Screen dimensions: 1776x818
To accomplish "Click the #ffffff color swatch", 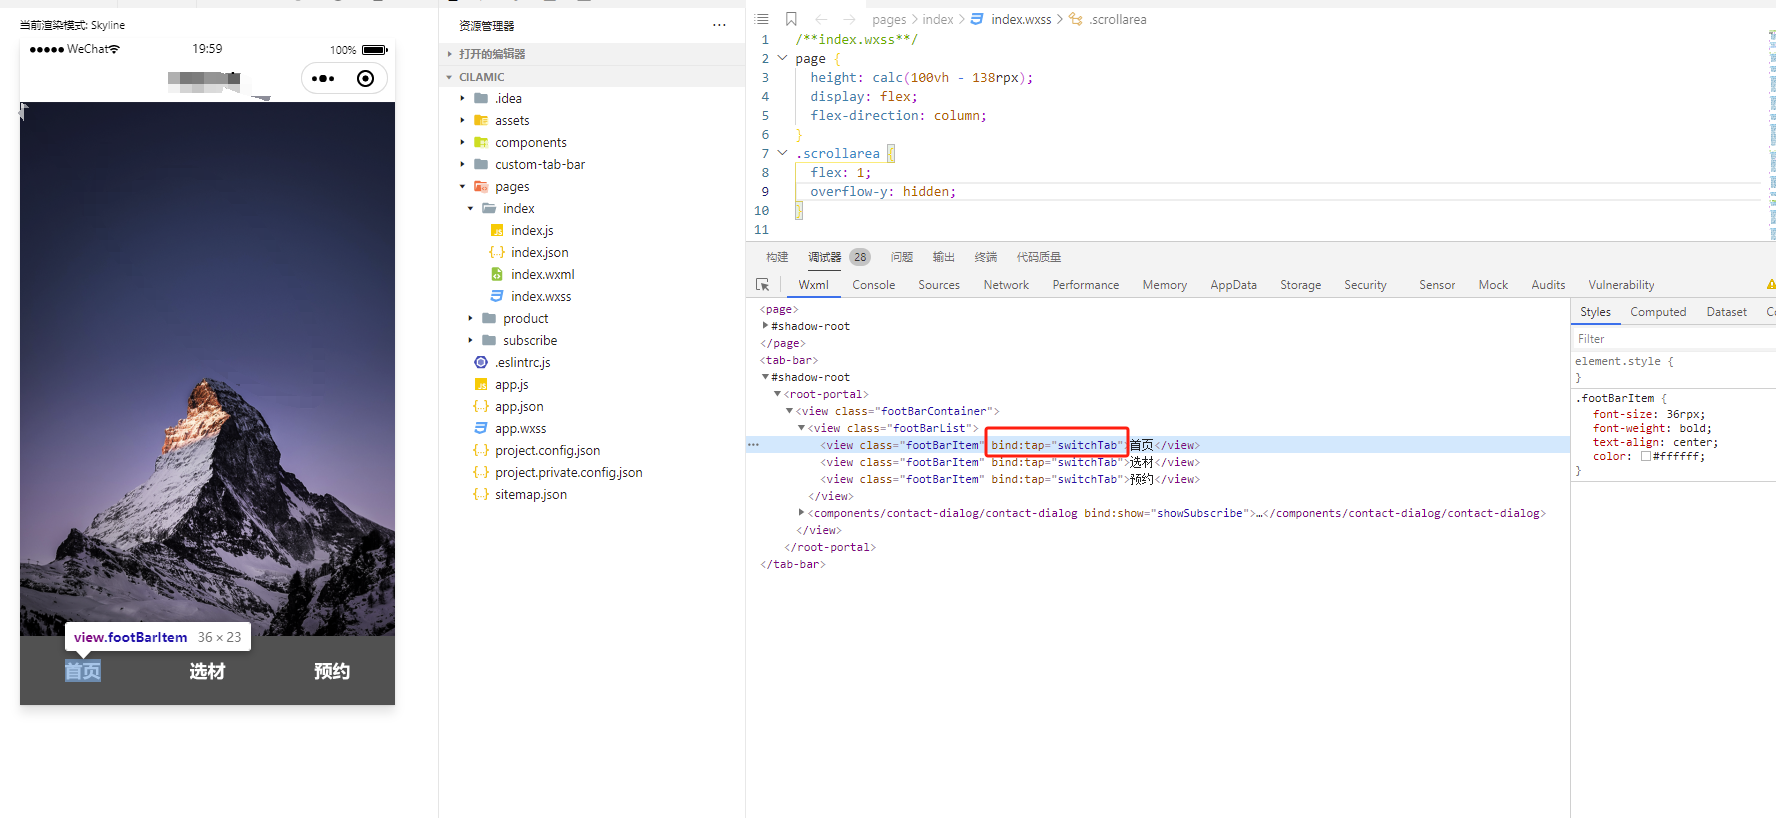I will 1646,456.
